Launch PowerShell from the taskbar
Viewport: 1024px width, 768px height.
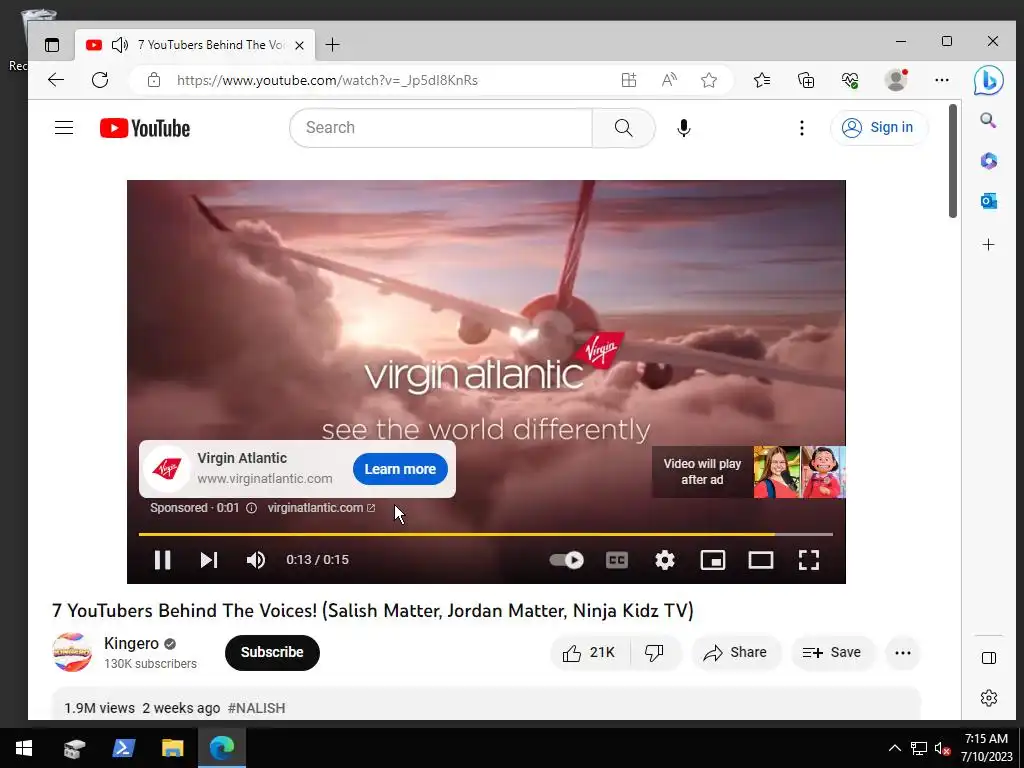point(123,748)
